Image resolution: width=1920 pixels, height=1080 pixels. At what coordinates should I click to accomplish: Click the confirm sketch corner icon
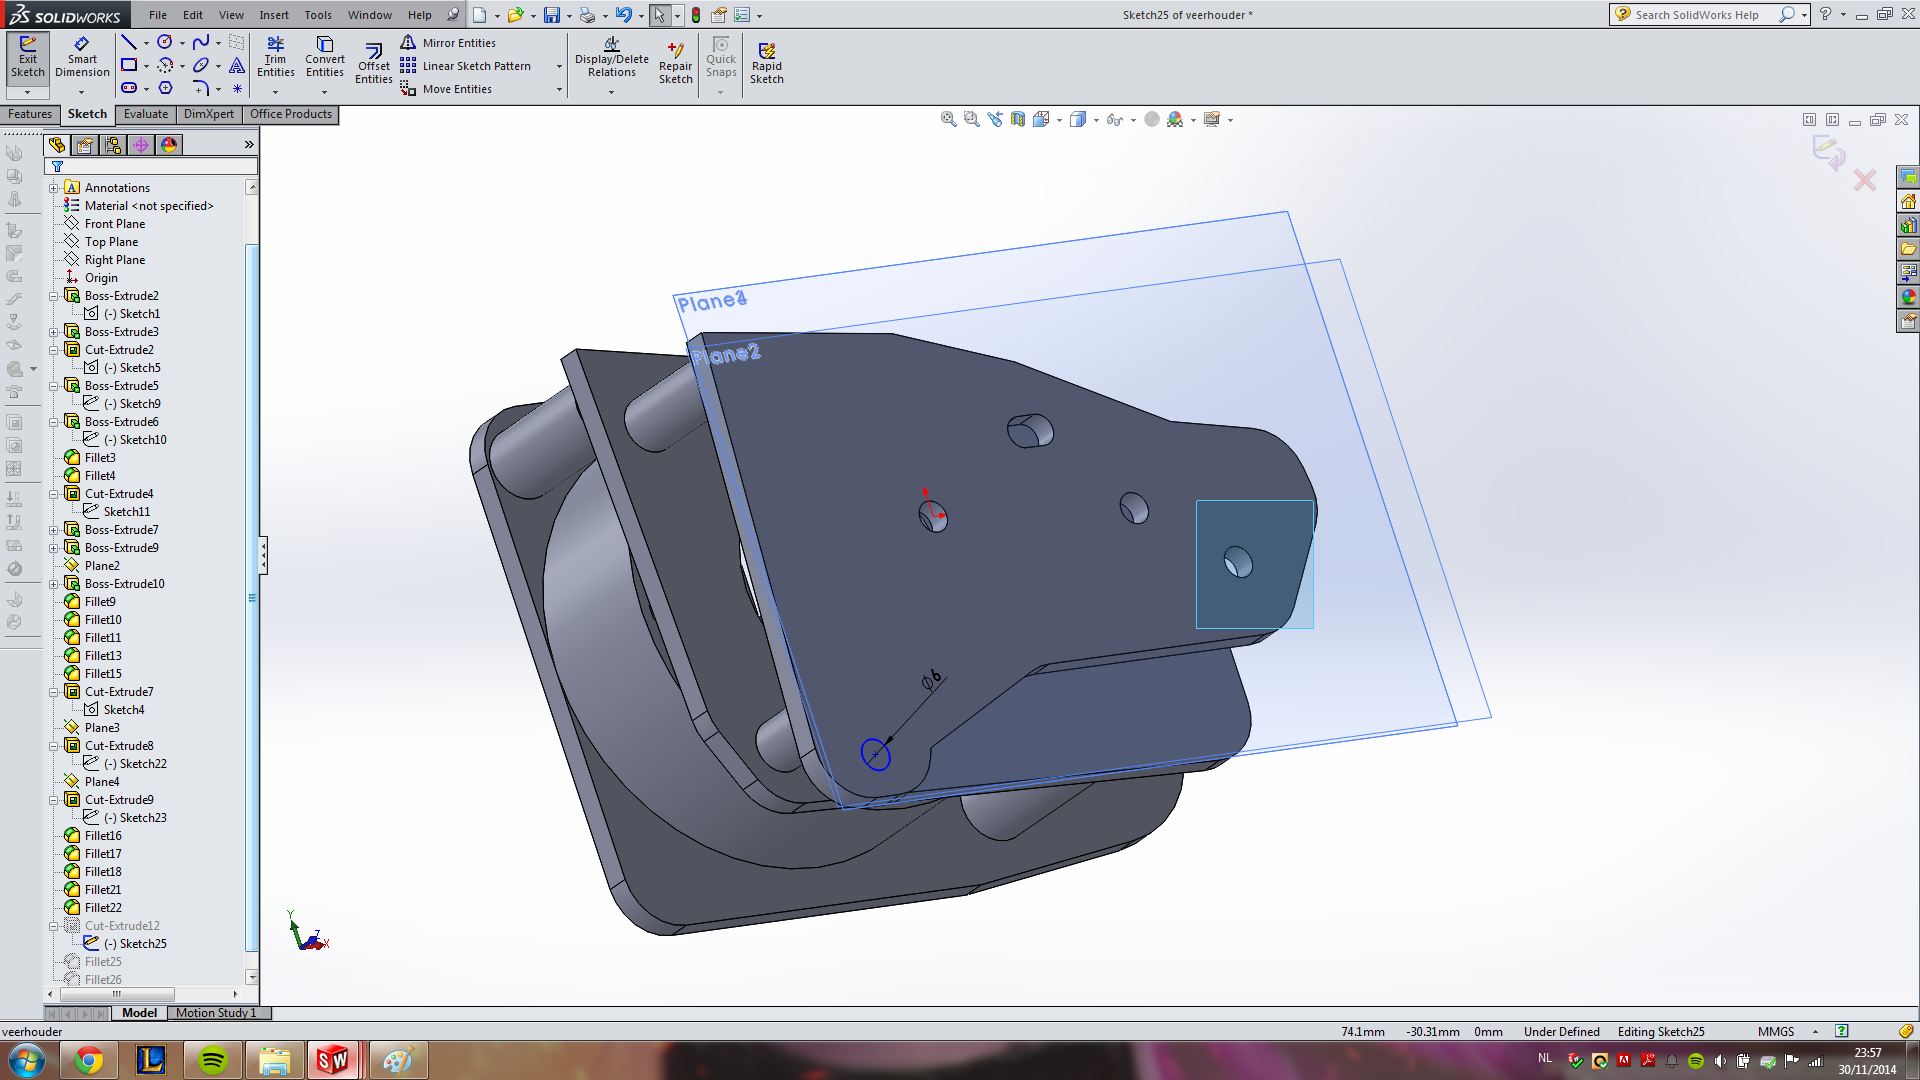[x=1829, y=153]
